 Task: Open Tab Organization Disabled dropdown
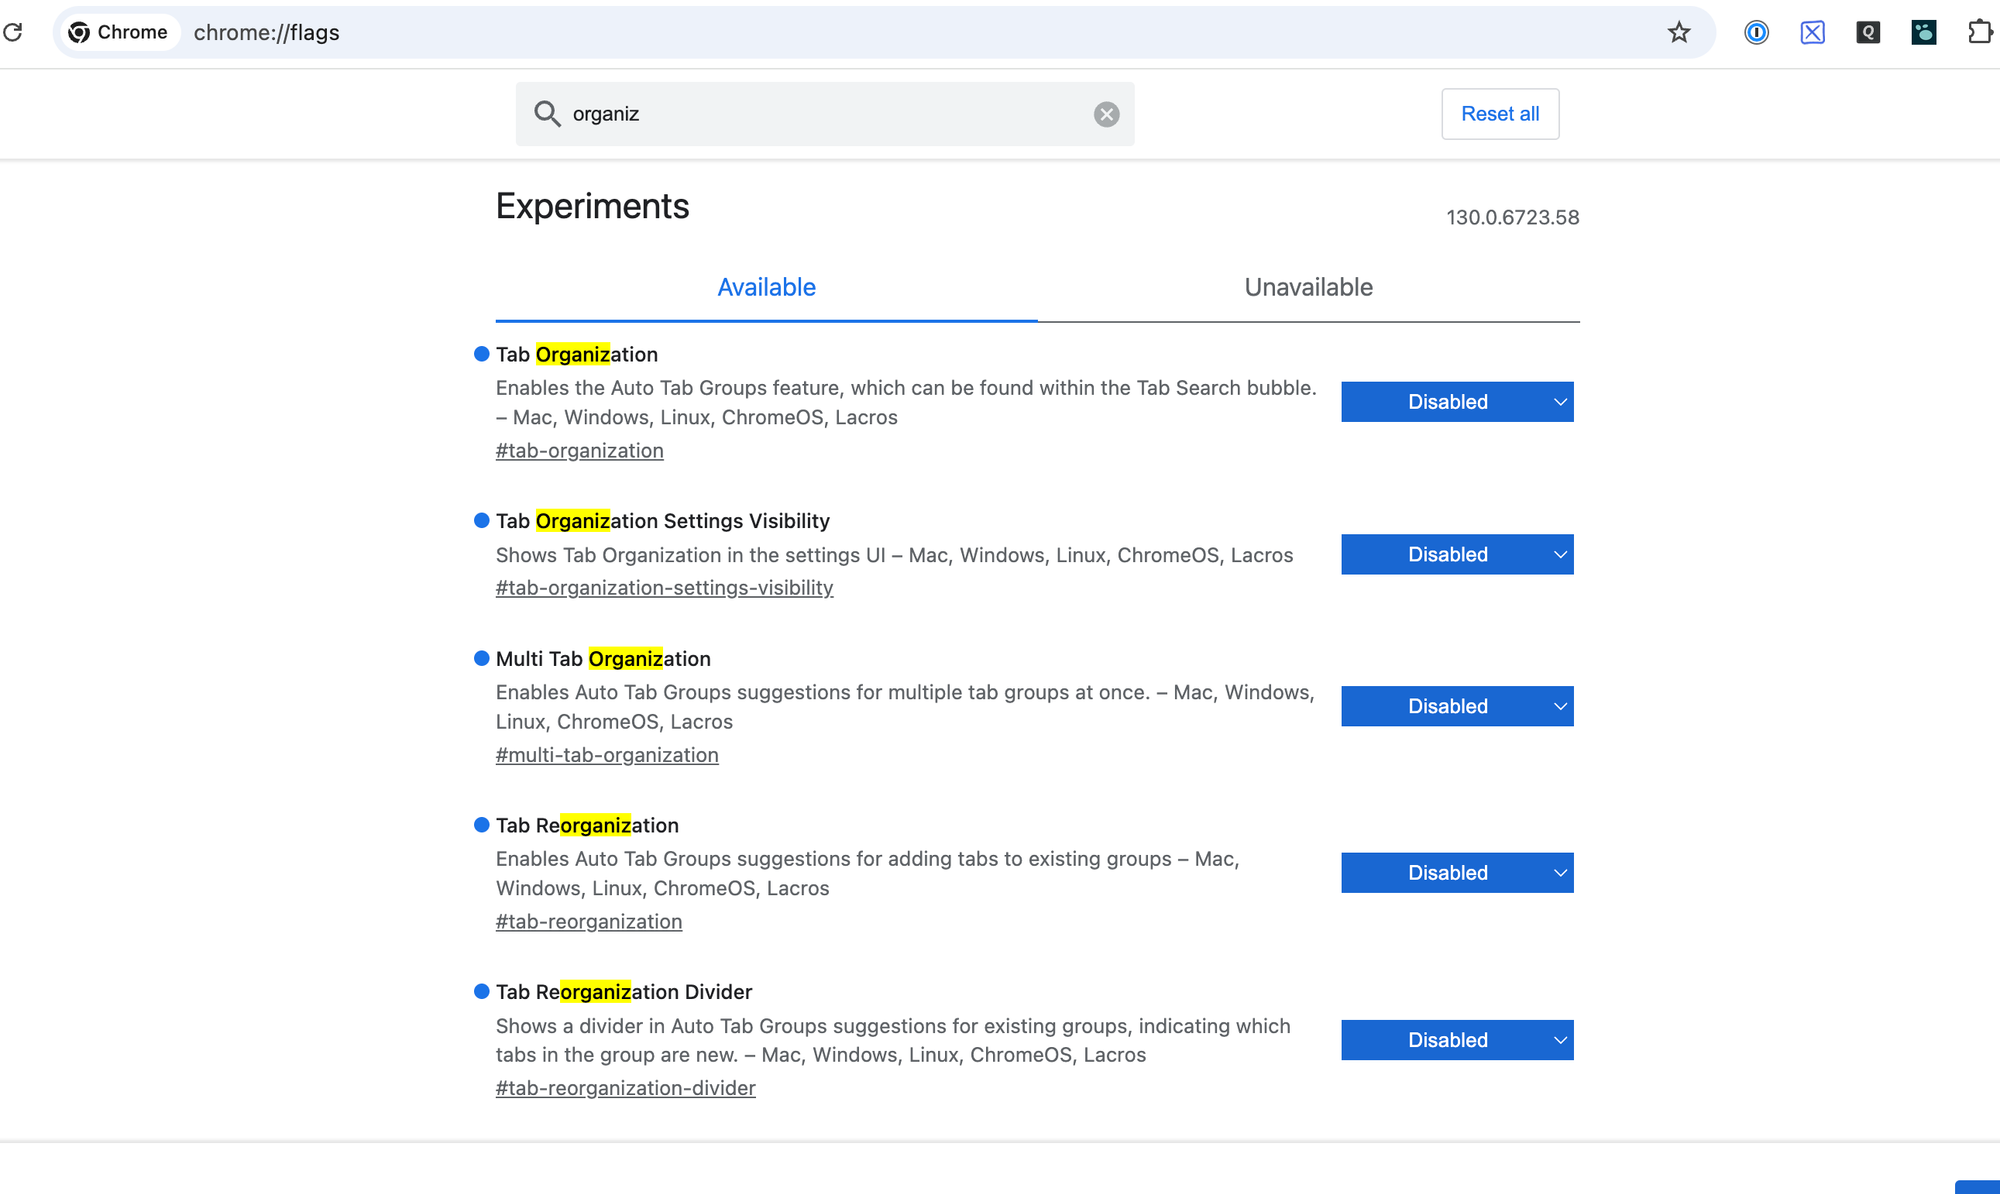pyautogui.click(x=1456, y=402)
